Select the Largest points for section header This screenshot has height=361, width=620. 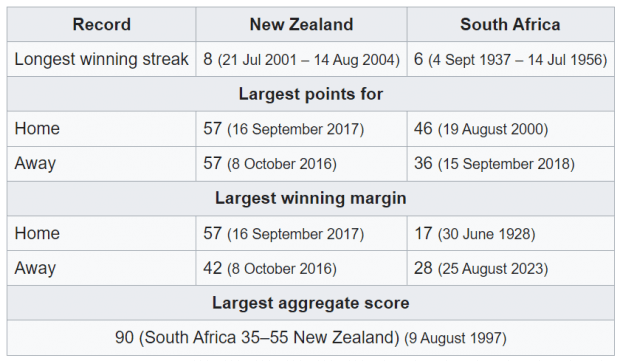[311, 94]
